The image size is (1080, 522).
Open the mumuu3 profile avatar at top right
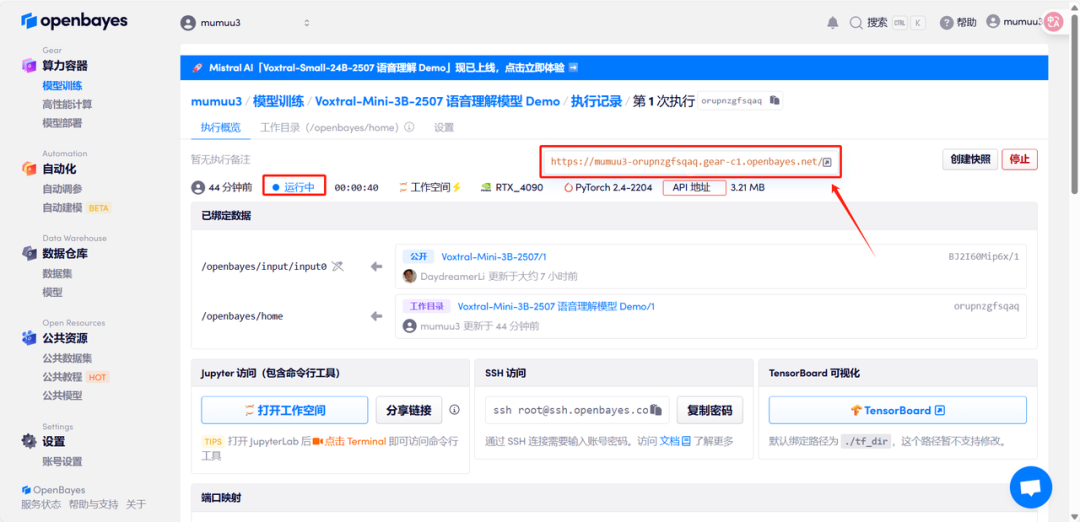point(993,21)
